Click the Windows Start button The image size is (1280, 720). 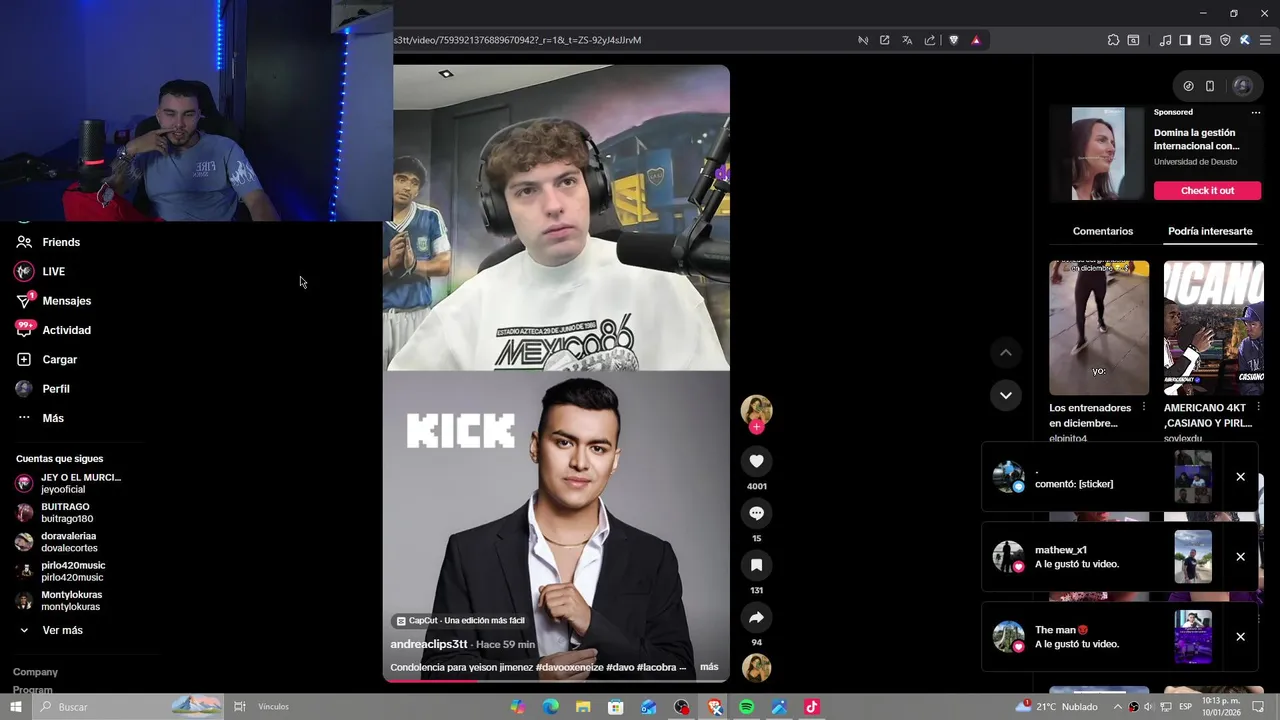[16, 707]
